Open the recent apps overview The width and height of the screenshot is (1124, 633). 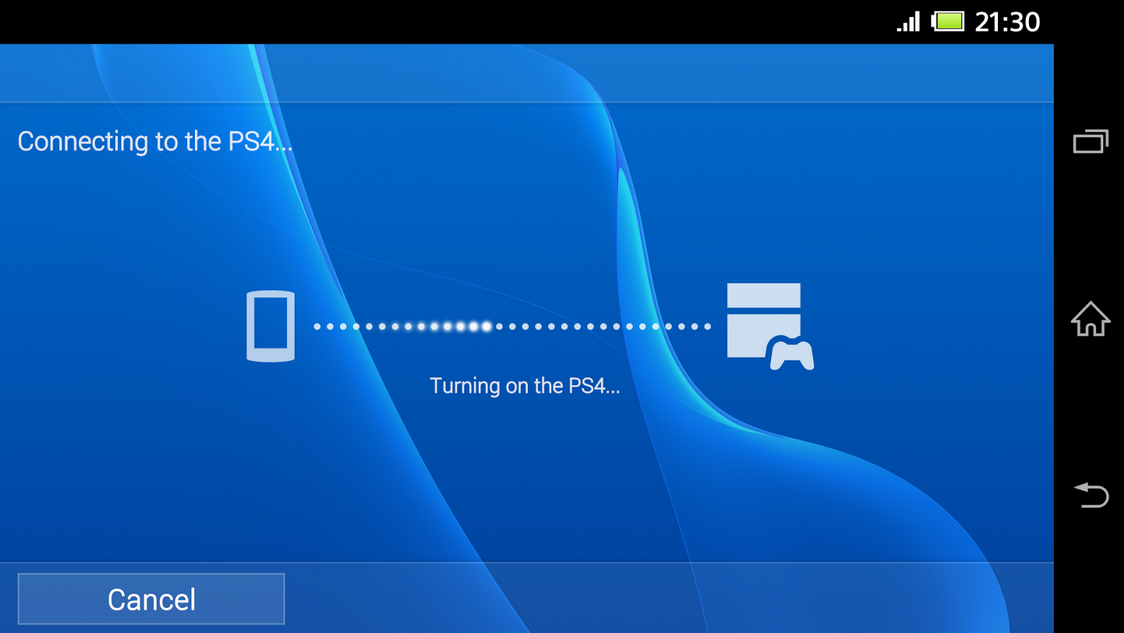(x=1090, y=142)
